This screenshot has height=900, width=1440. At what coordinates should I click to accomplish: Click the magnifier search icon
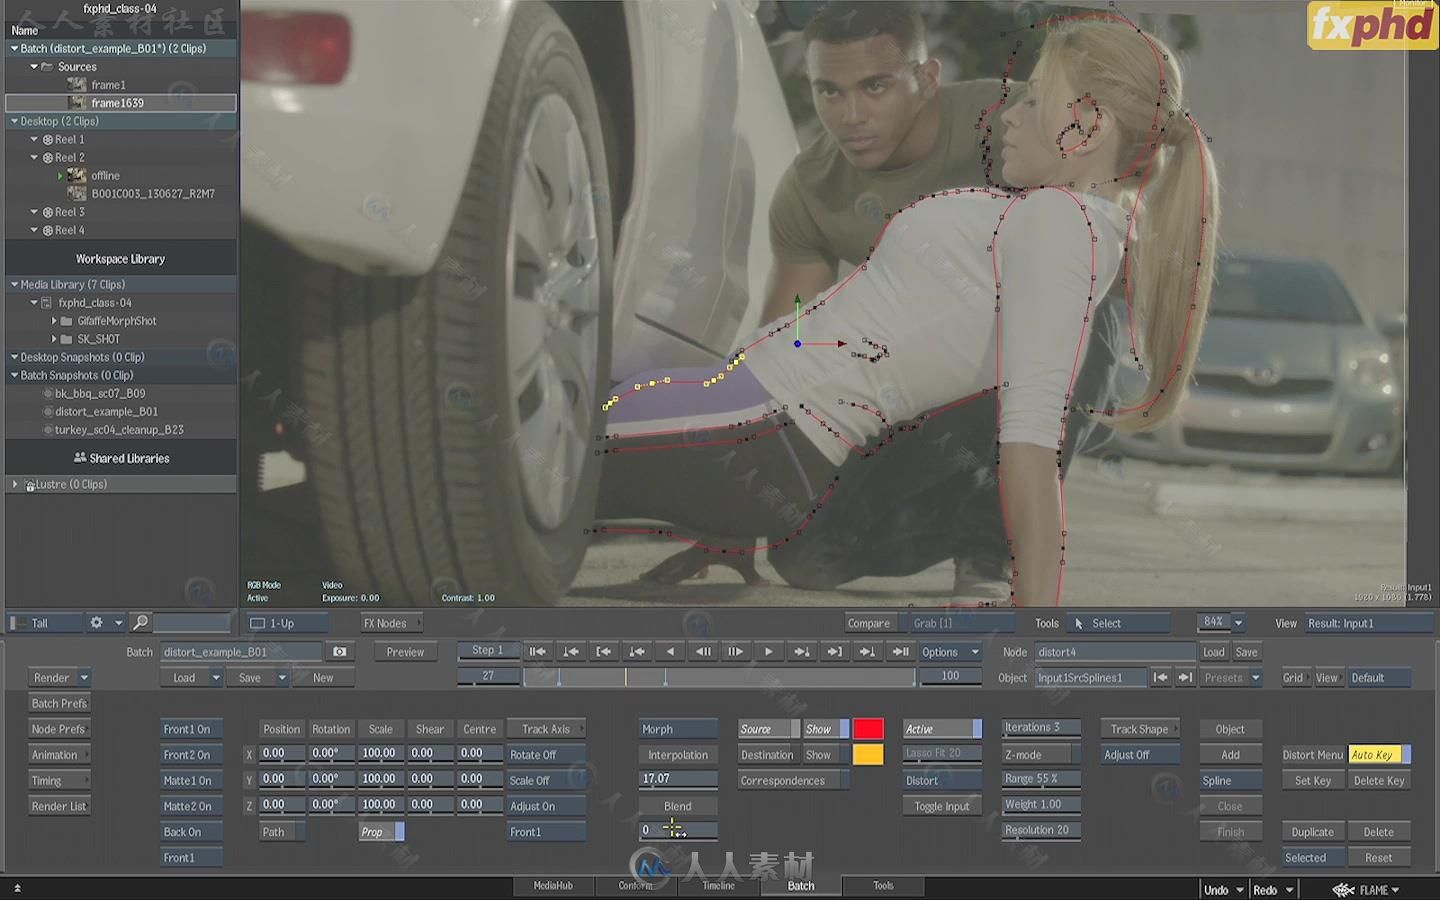click(x=140, y=623)
